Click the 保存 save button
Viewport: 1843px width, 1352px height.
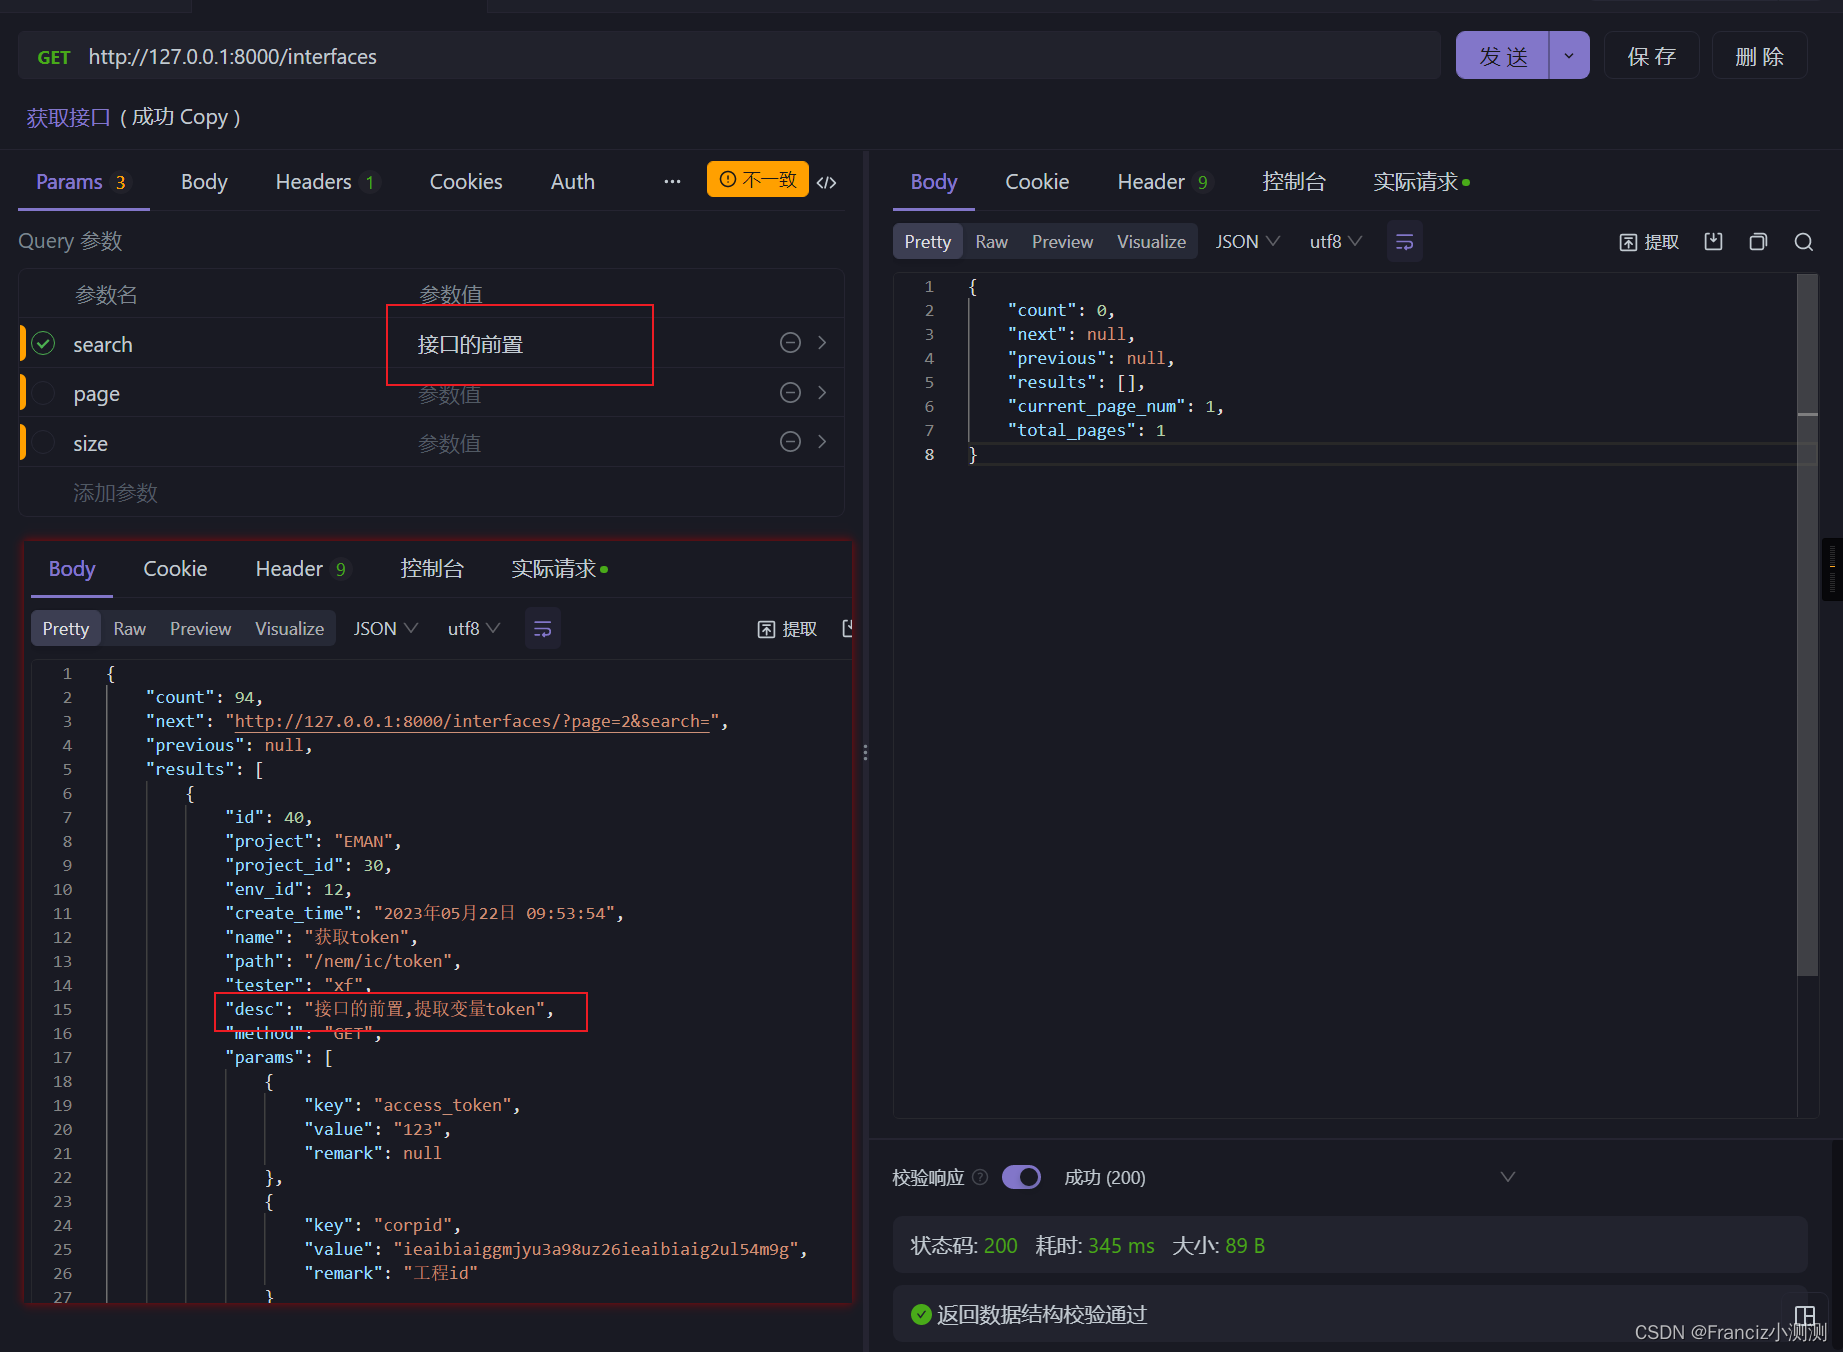click(x=1652, y=56)
